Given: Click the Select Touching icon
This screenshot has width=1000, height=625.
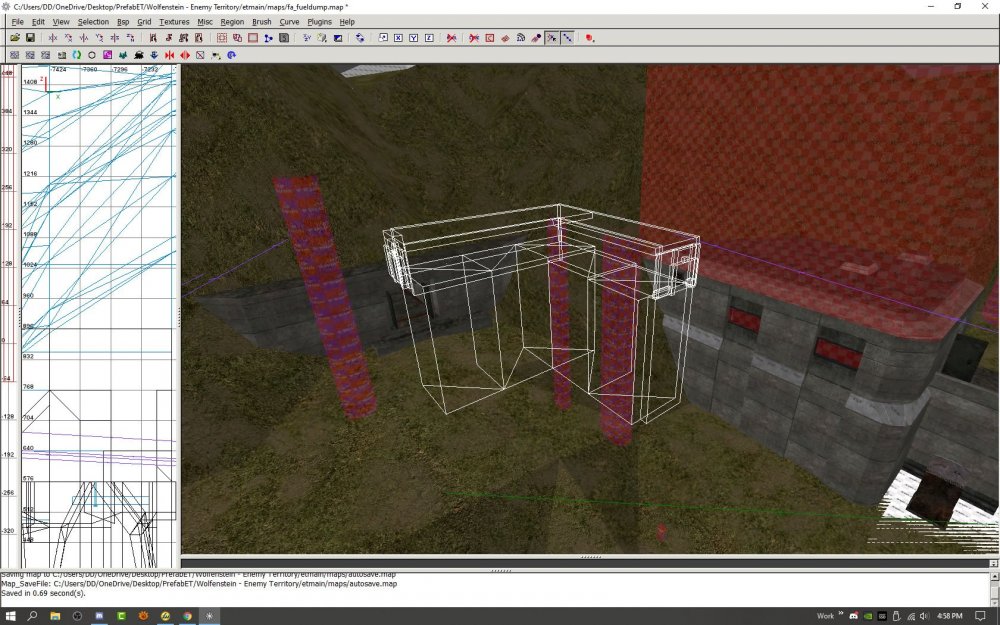Looking at the screenshot, I should [168, 38].
